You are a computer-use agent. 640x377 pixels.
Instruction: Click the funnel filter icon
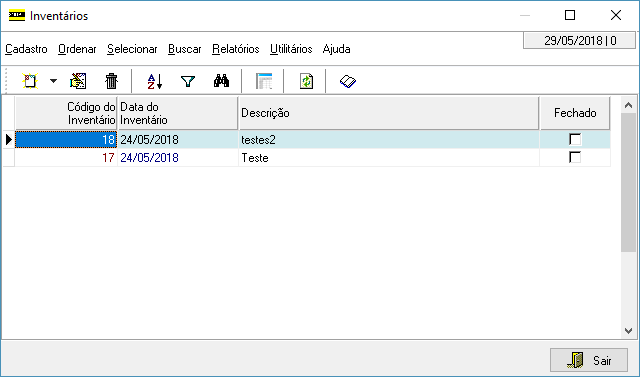click(x=188, y=81)
